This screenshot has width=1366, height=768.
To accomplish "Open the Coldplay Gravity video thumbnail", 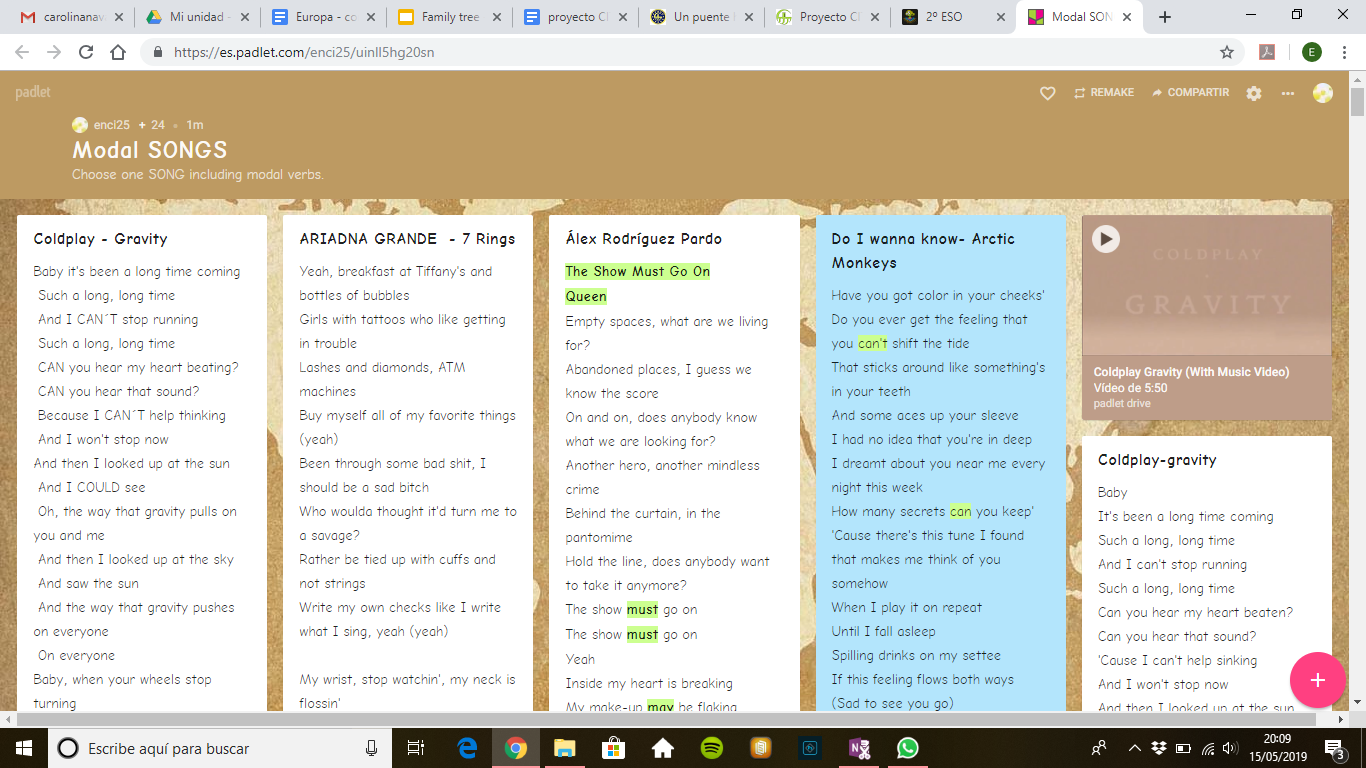I will 1207,285.
